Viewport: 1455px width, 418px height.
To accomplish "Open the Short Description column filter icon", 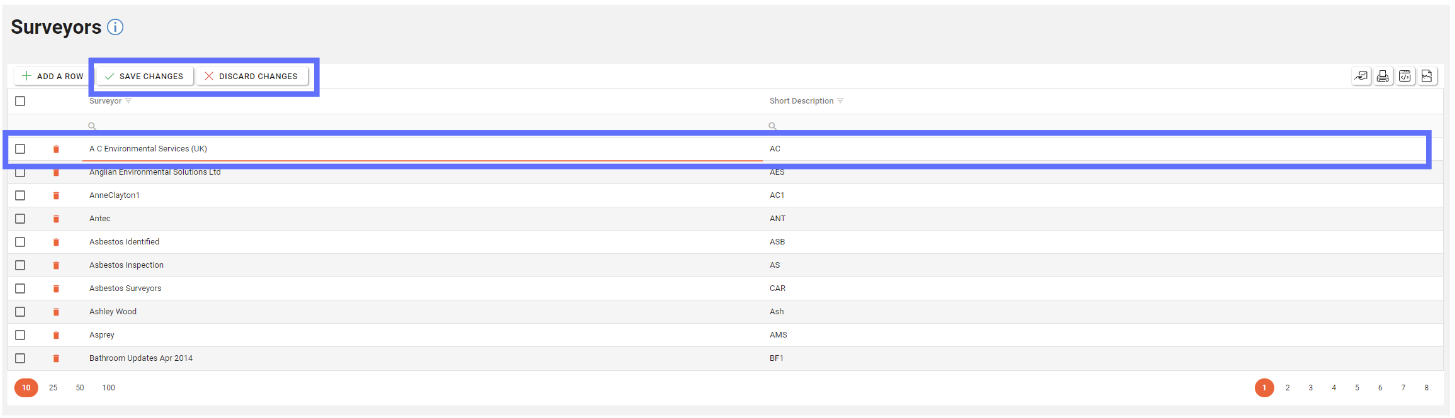I will (840, 101).
